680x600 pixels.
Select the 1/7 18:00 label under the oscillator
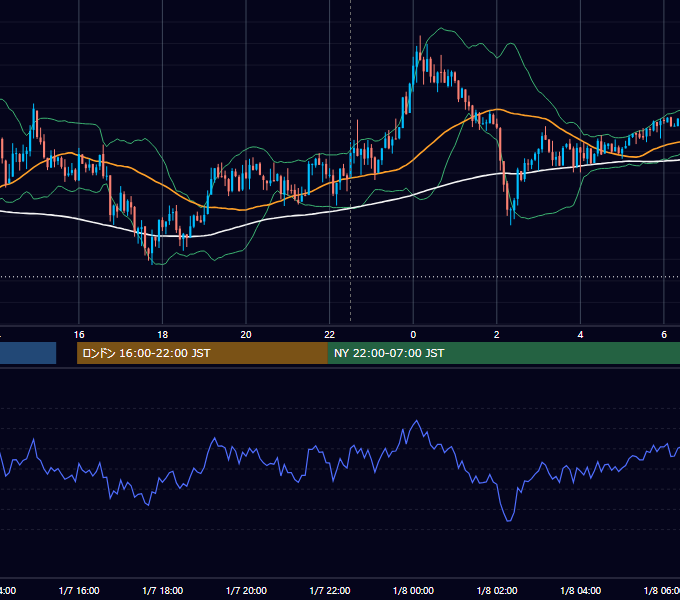tap(163, 590)
